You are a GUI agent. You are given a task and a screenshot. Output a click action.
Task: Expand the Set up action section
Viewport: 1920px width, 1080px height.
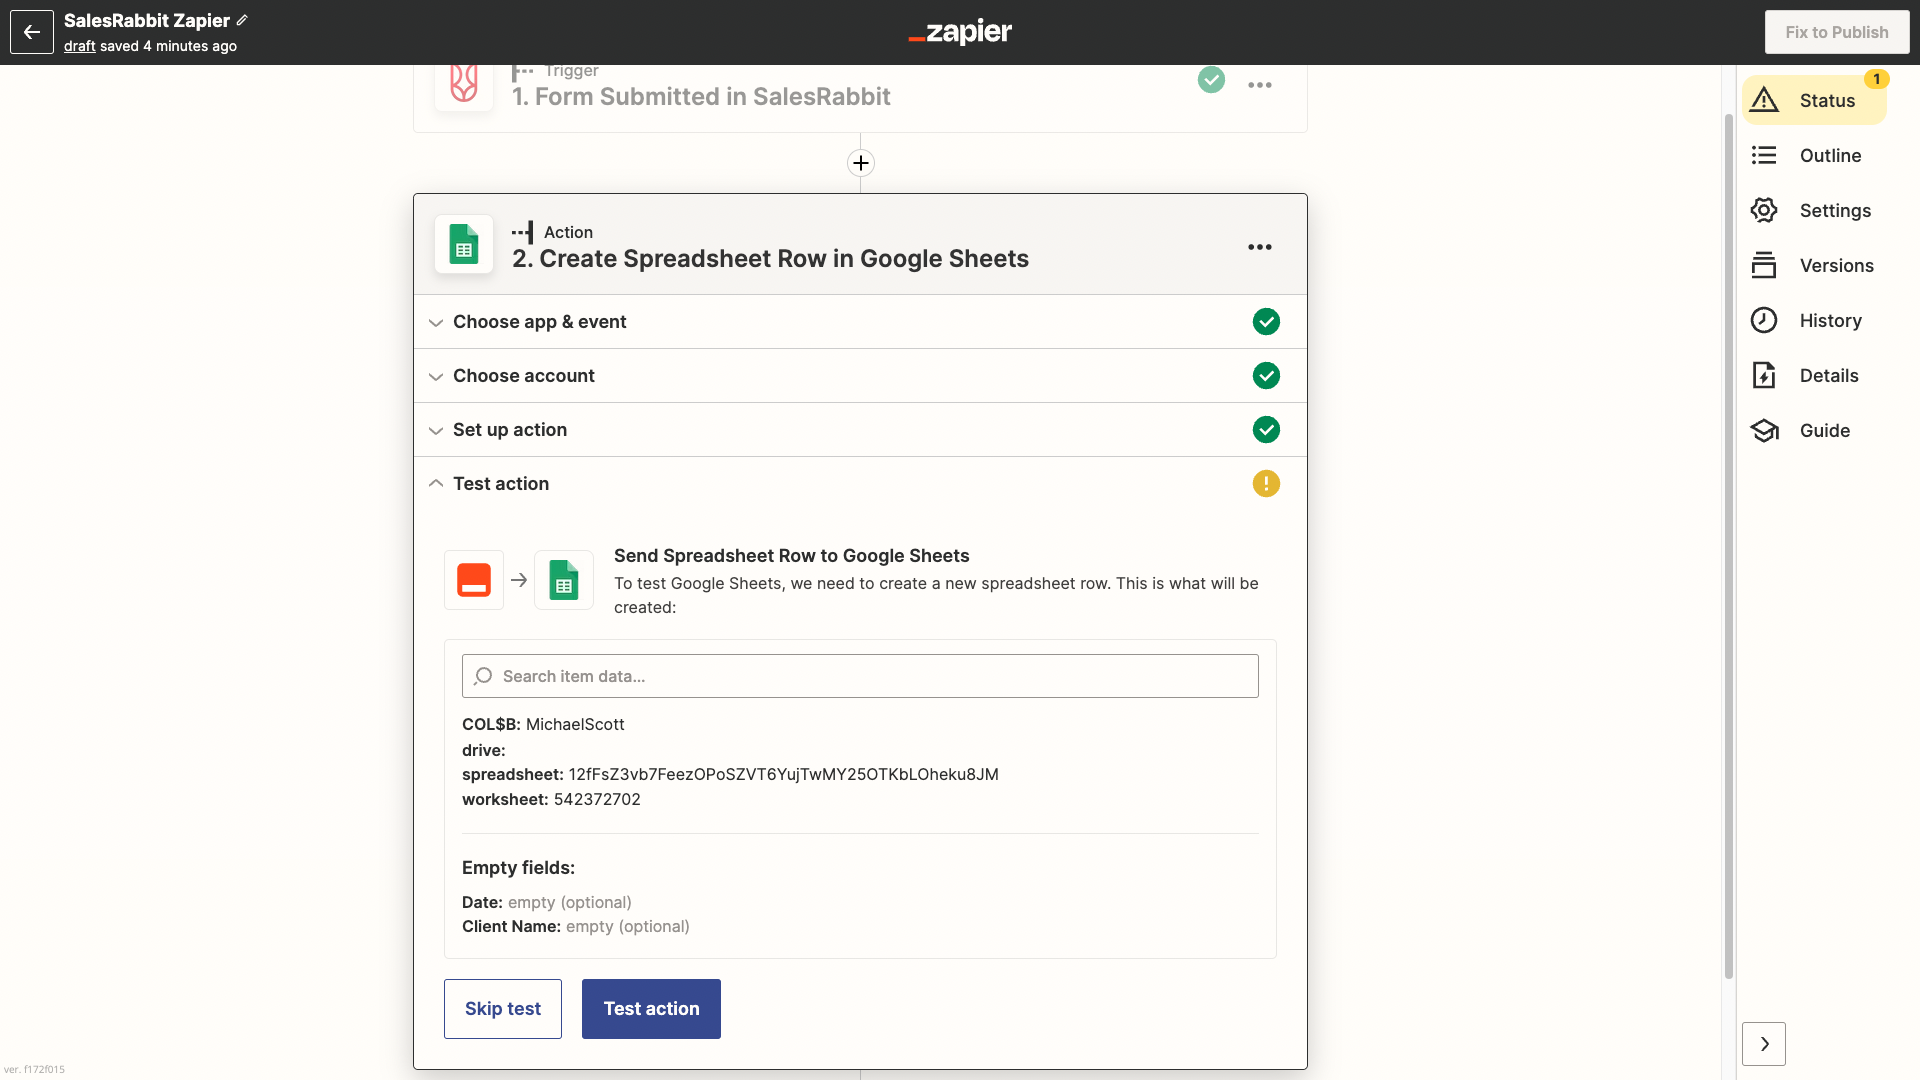click(860, 430)
